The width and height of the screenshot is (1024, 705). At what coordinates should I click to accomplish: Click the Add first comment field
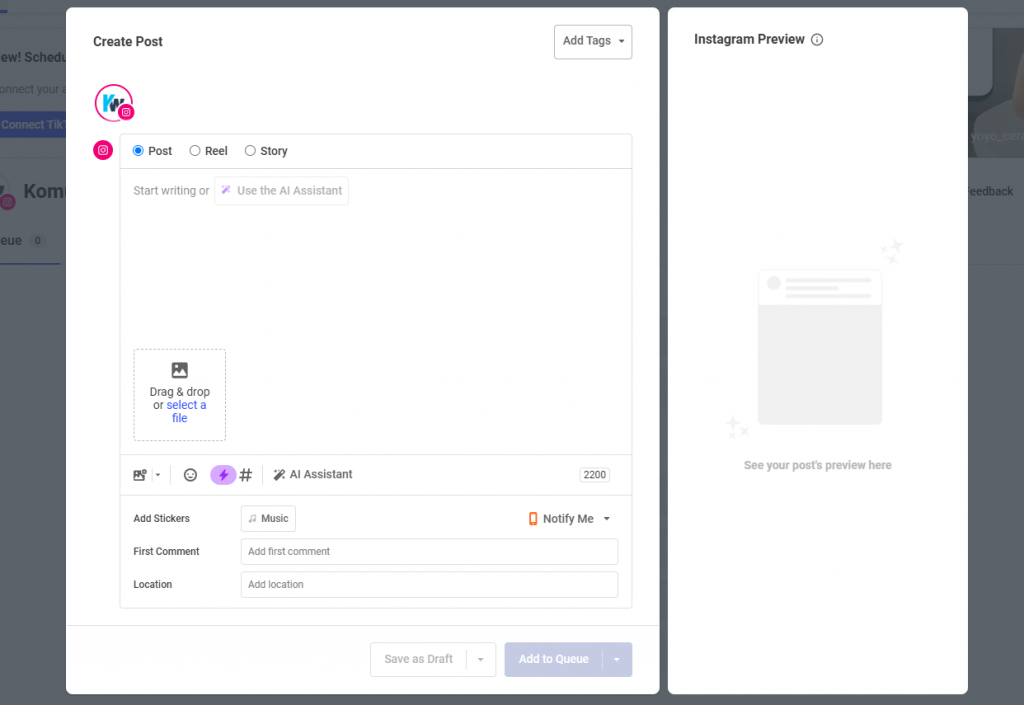click(x=429, y=552)
